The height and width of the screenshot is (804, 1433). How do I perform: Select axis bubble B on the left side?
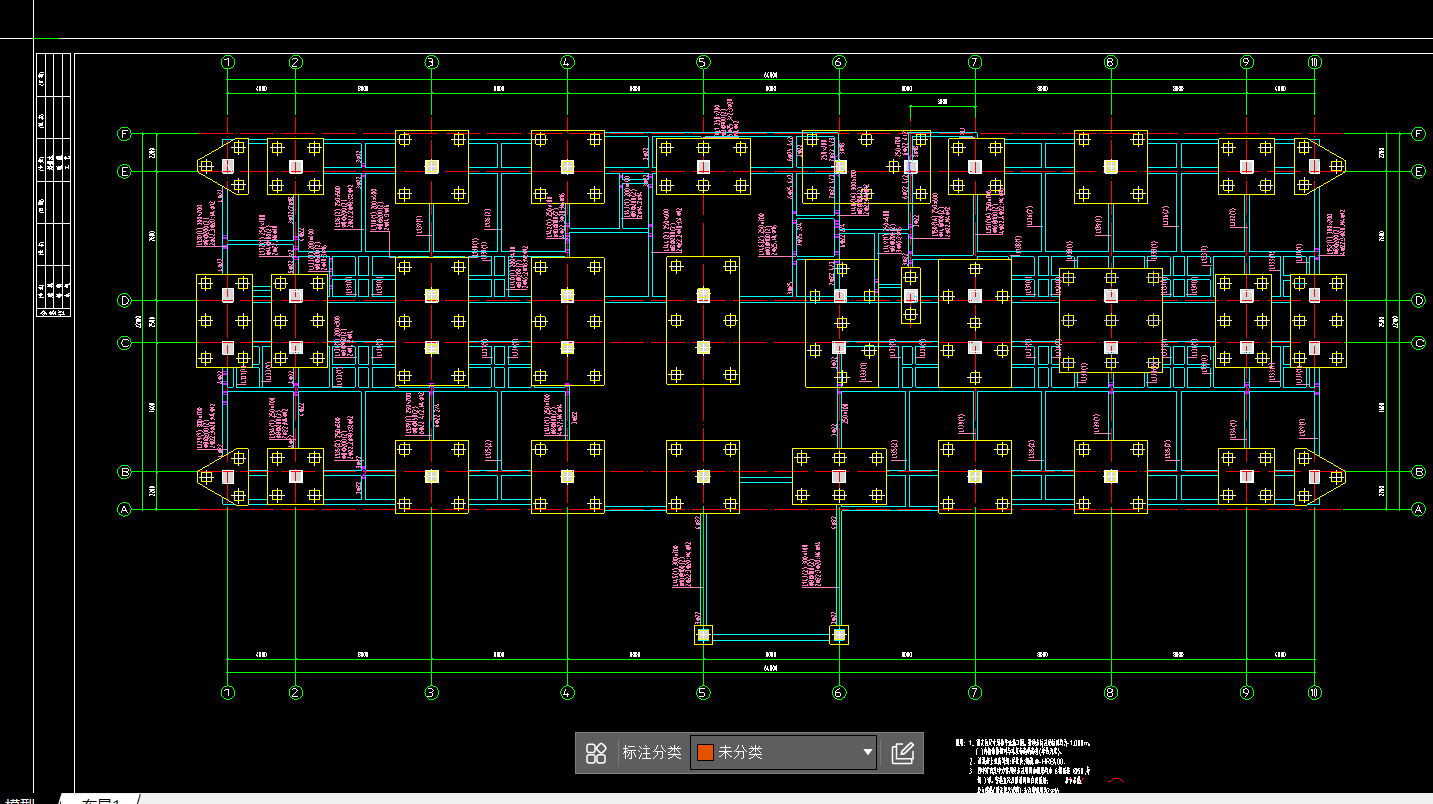(125, 471)
